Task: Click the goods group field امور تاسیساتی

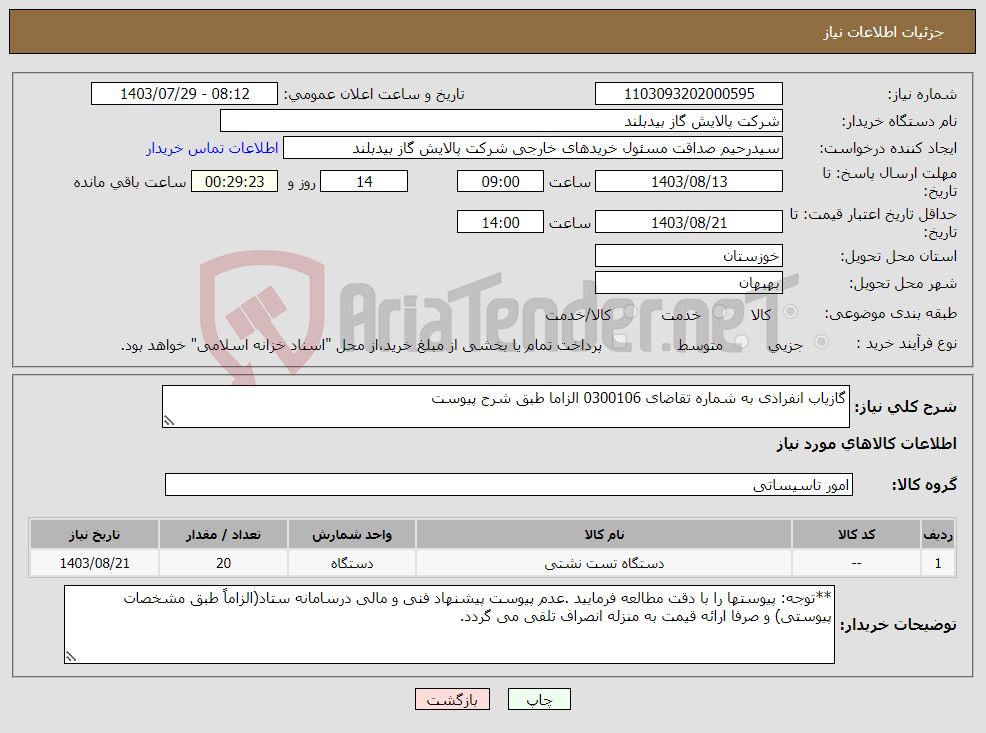Action: pos(509,485)
